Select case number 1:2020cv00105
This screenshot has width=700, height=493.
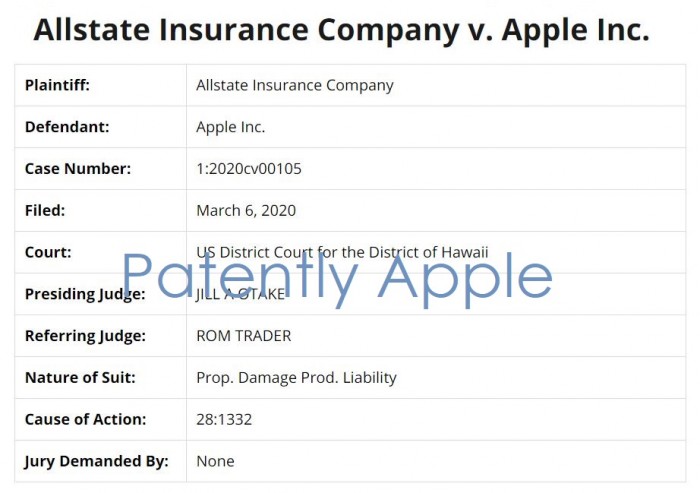[x=249, y=169]
